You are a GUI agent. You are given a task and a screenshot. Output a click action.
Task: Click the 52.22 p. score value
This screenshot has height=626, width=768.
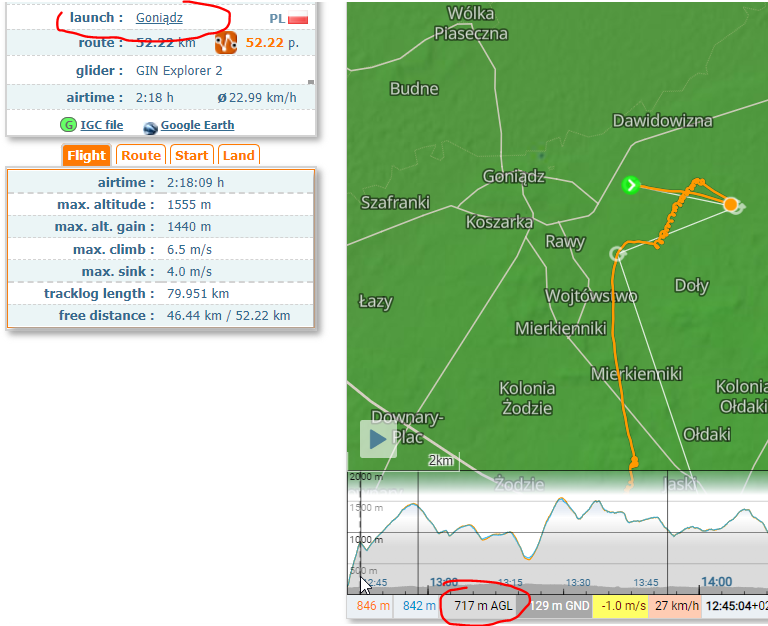[x=272, y=43]
